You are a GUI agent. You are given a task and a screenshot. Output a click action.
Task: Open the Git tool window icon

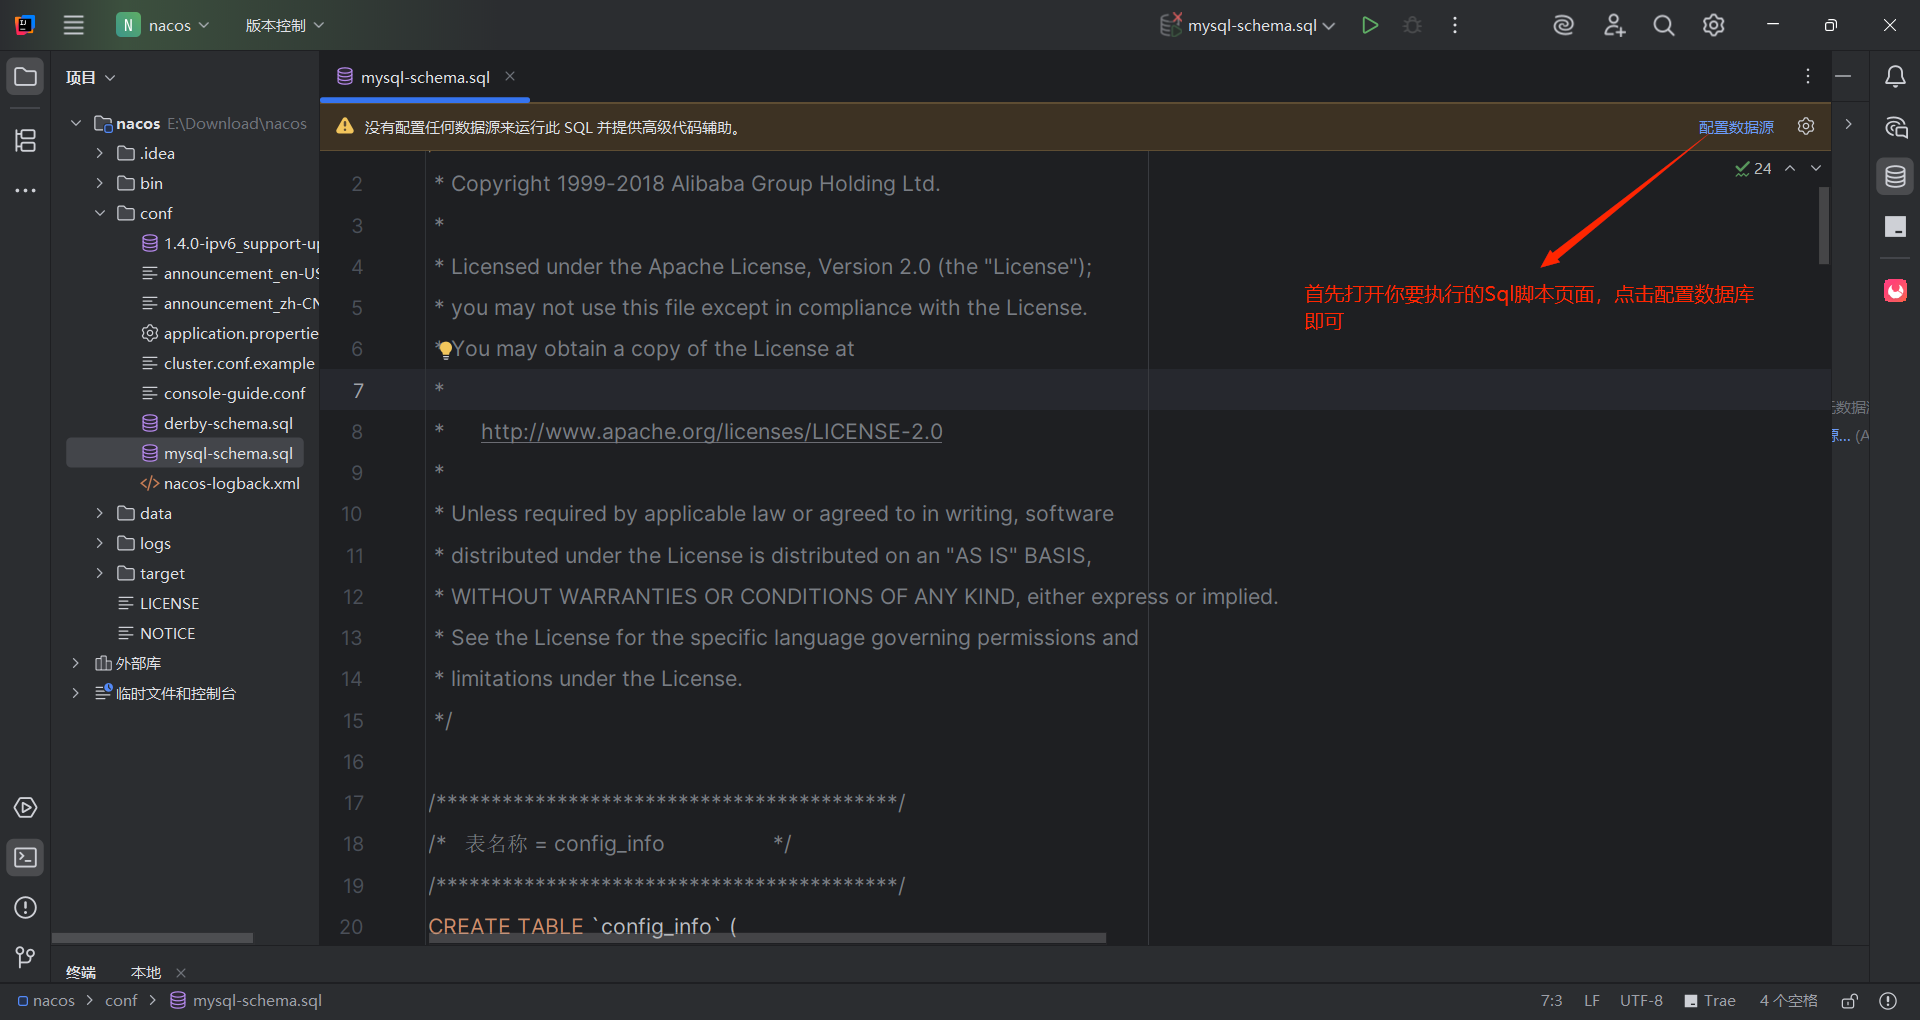coord(26,957)
